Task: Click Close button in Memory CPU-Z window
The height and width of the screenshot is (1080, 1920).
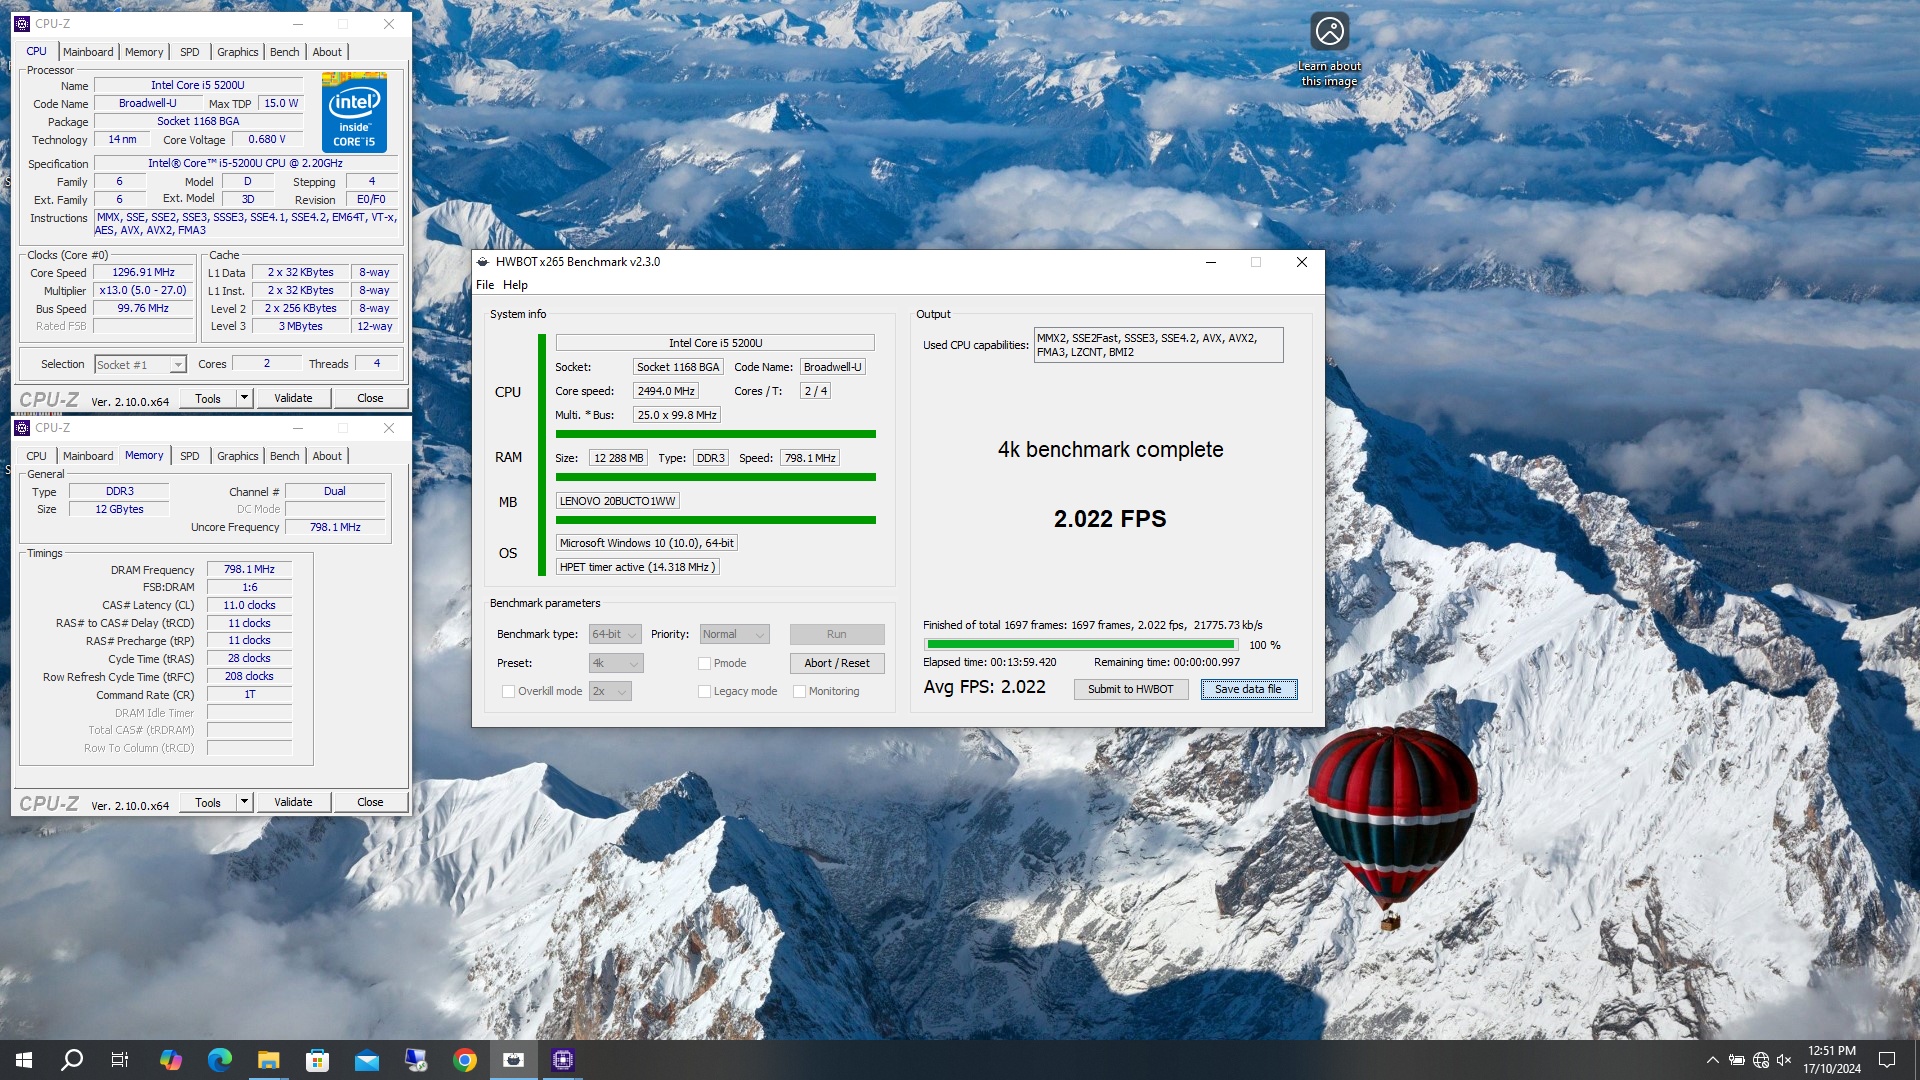Action: coord(370,802)
